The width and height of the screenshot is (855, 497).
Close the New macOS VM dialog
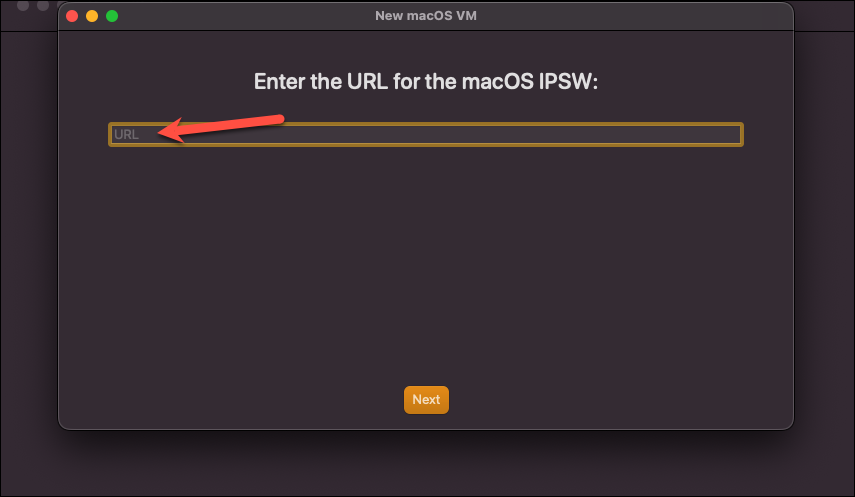click(72, 16)
